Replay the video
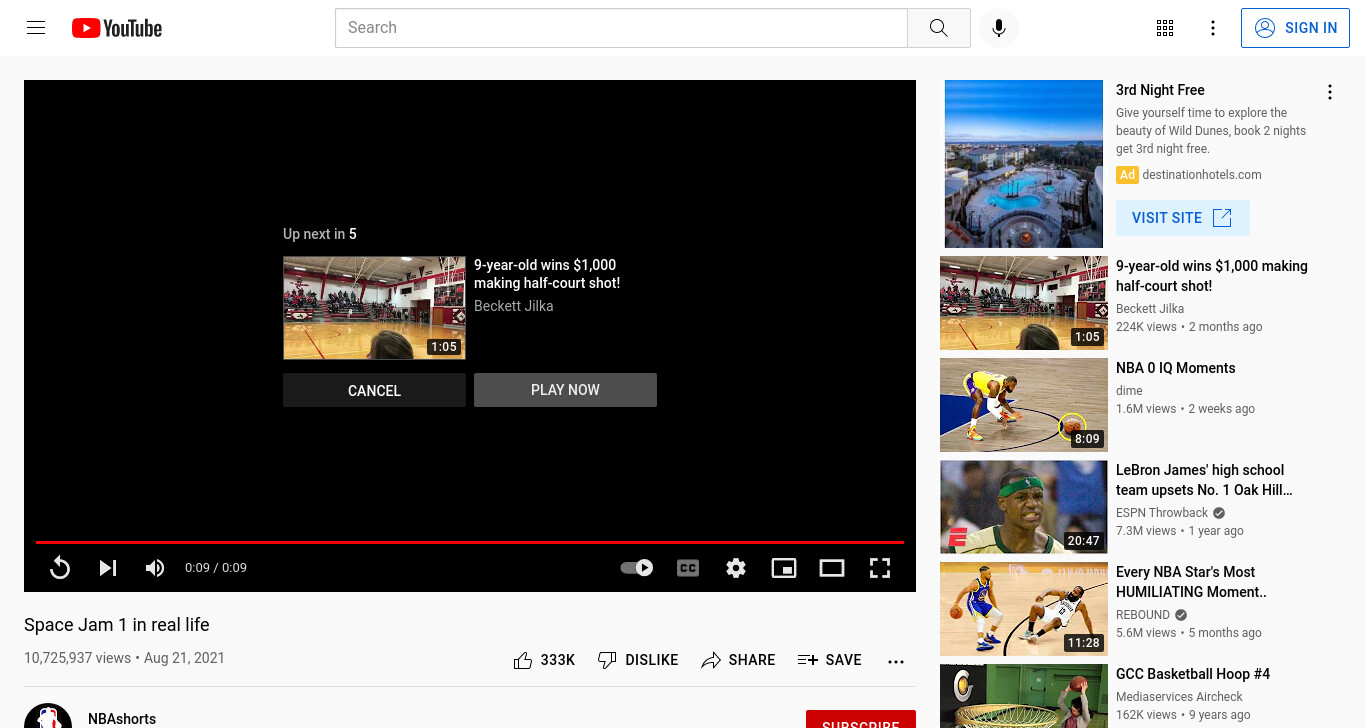Viewport: 1366px width, 728px height. [x=60, y=568]
